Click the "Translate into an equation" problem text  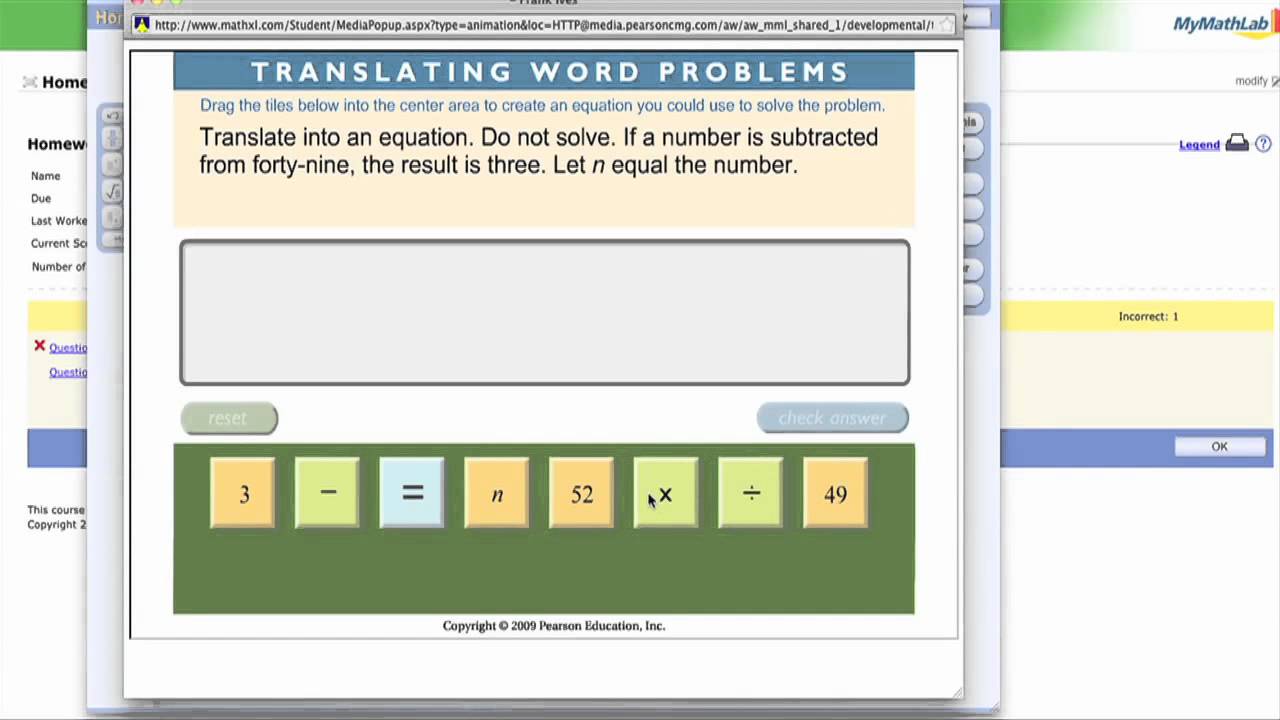(539, 151)
